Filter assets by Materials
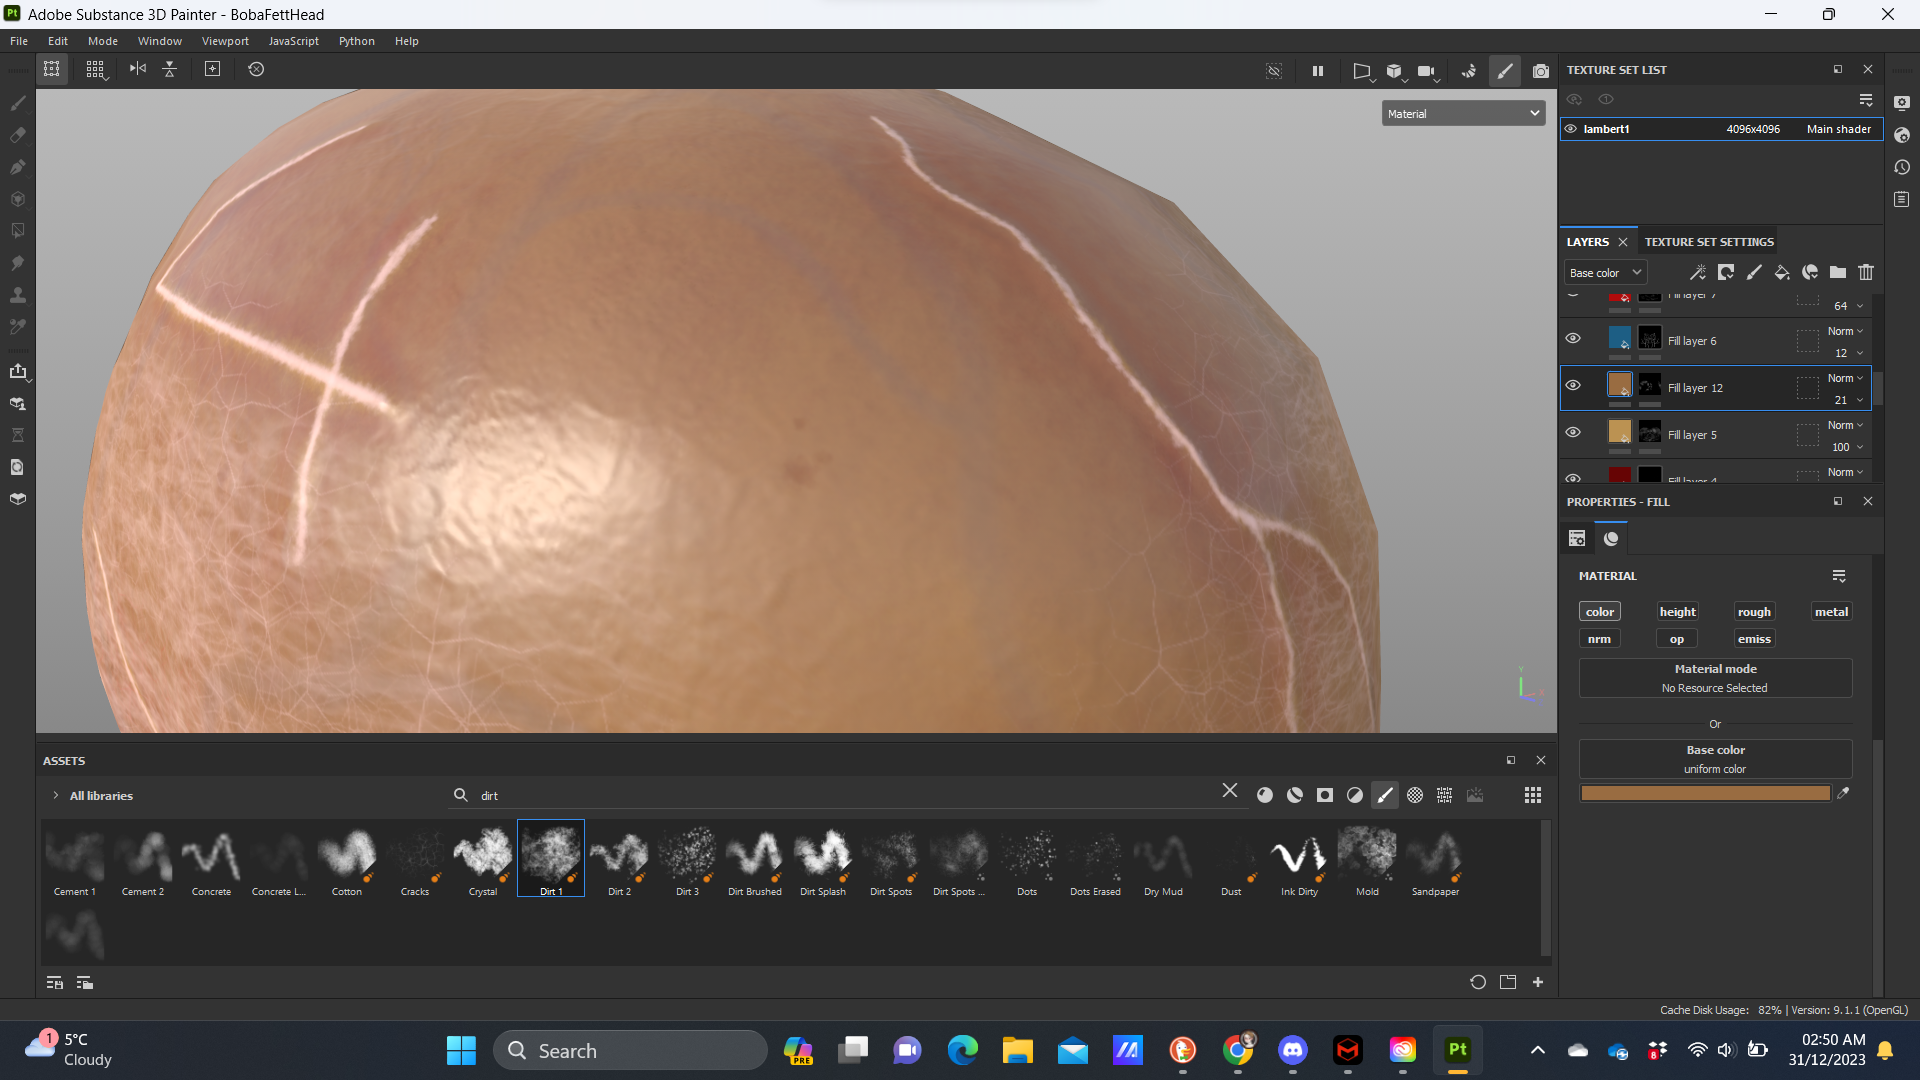The width and height of the screenshot is (1920, 1080). click(x=1265, y=795)
